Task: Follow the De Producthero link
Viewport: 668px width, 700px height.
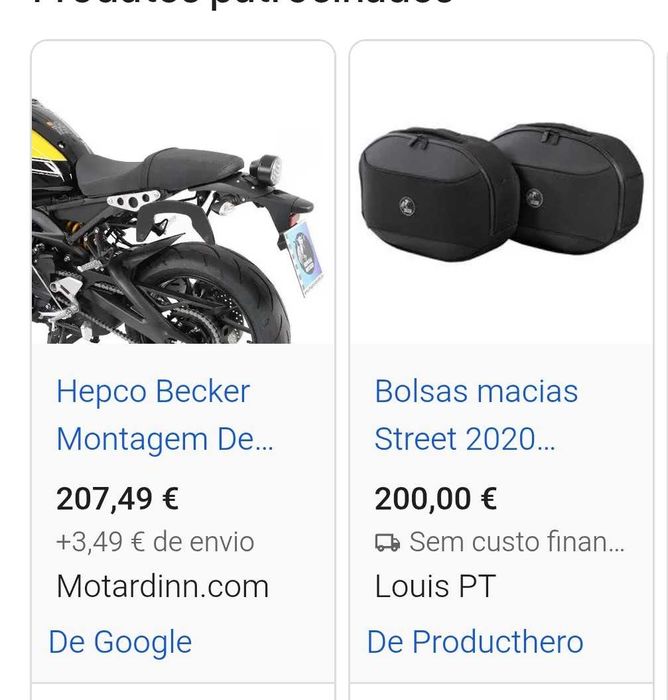Action: [x=475, y=642]
